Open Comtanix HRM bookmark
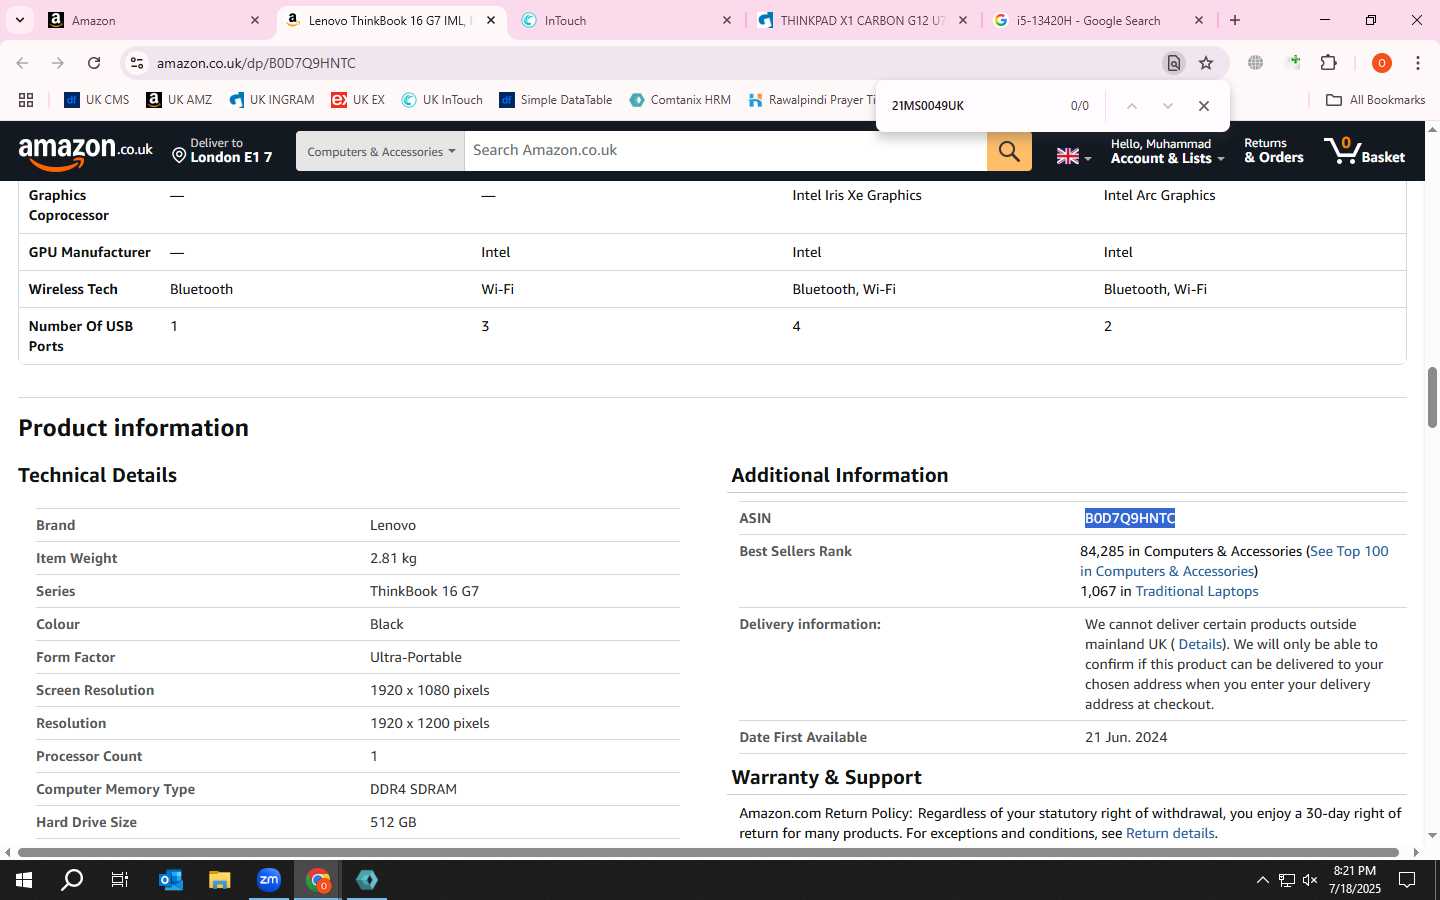Viewport: 1440px width, 900px height. 680,100
